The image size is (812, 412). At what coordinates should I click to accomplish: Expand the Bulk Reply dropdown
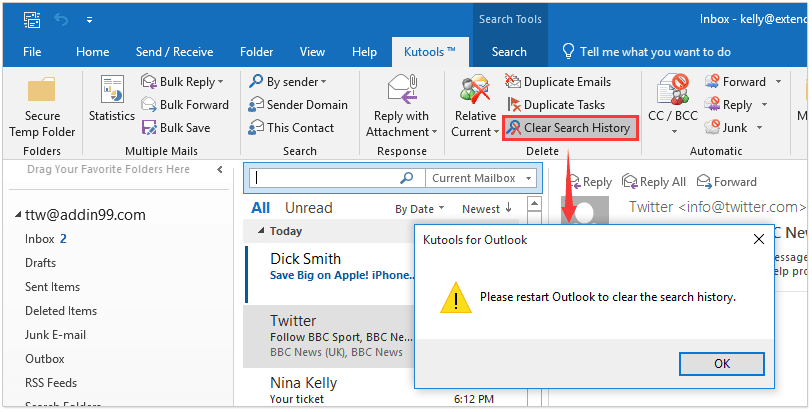point(221,82)
